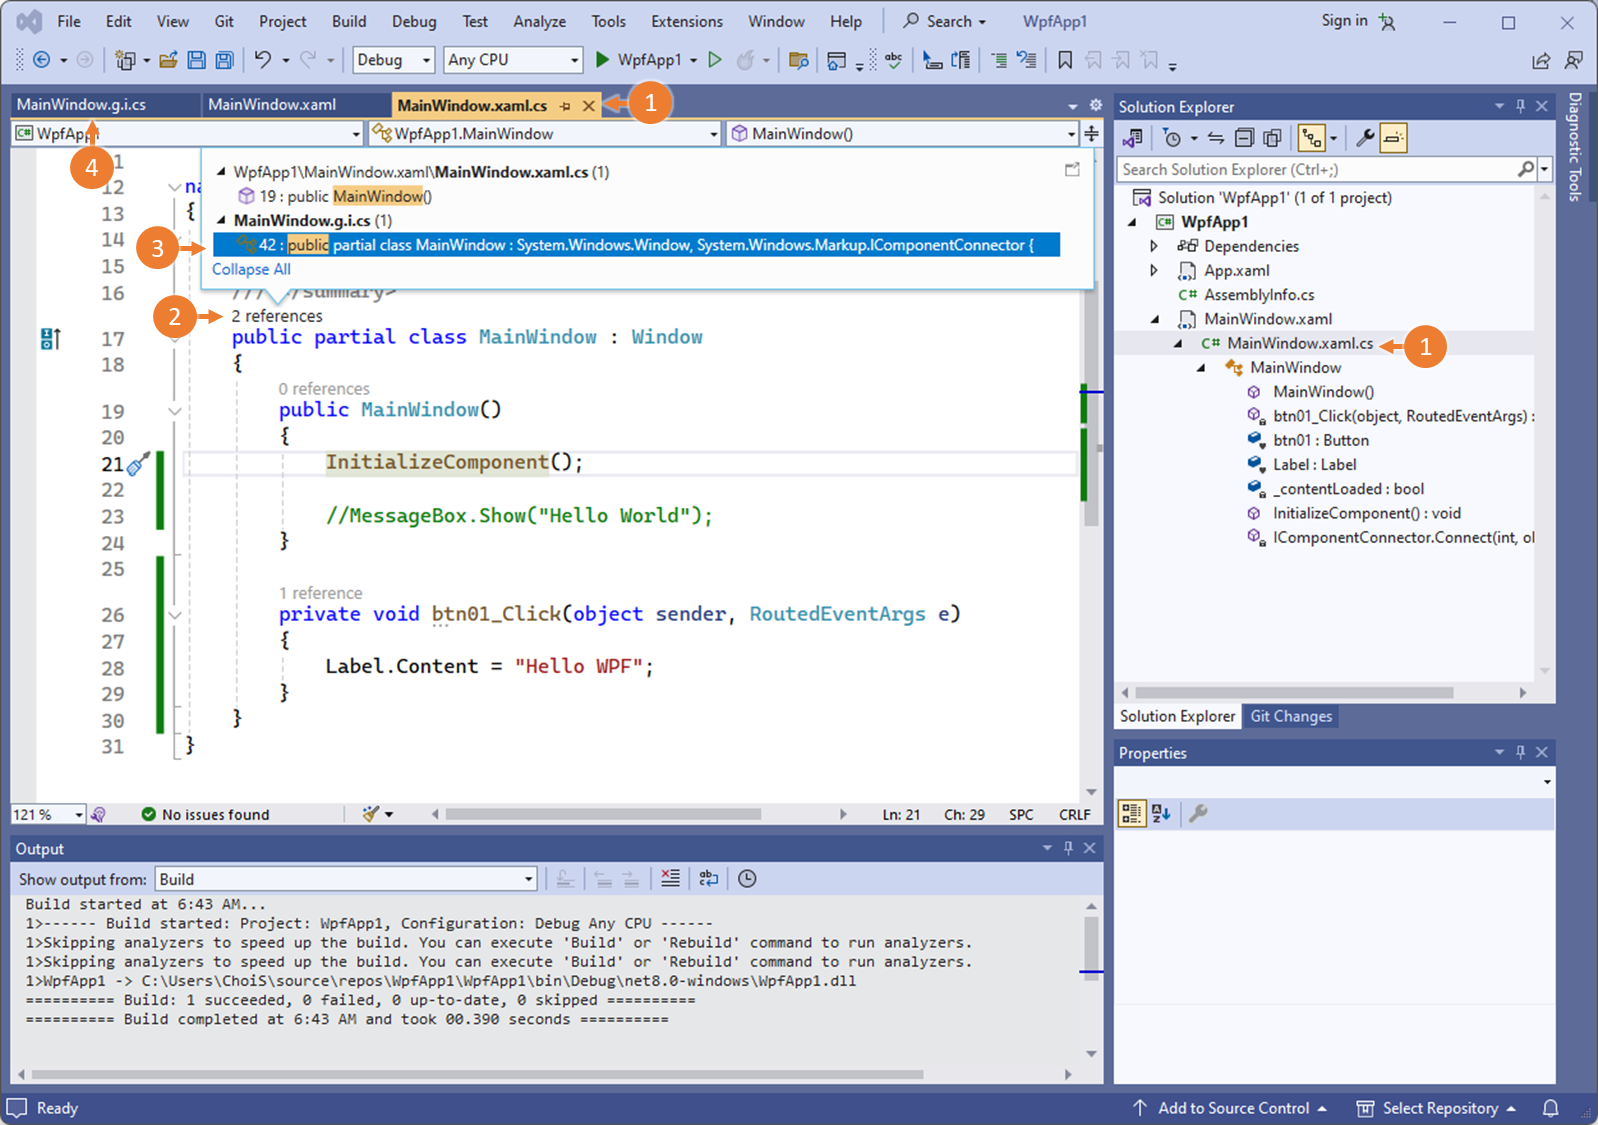Toggle Nested/Tree view button in Solution Explorer
1598x1125 pixels.
tap(1311, 138)
